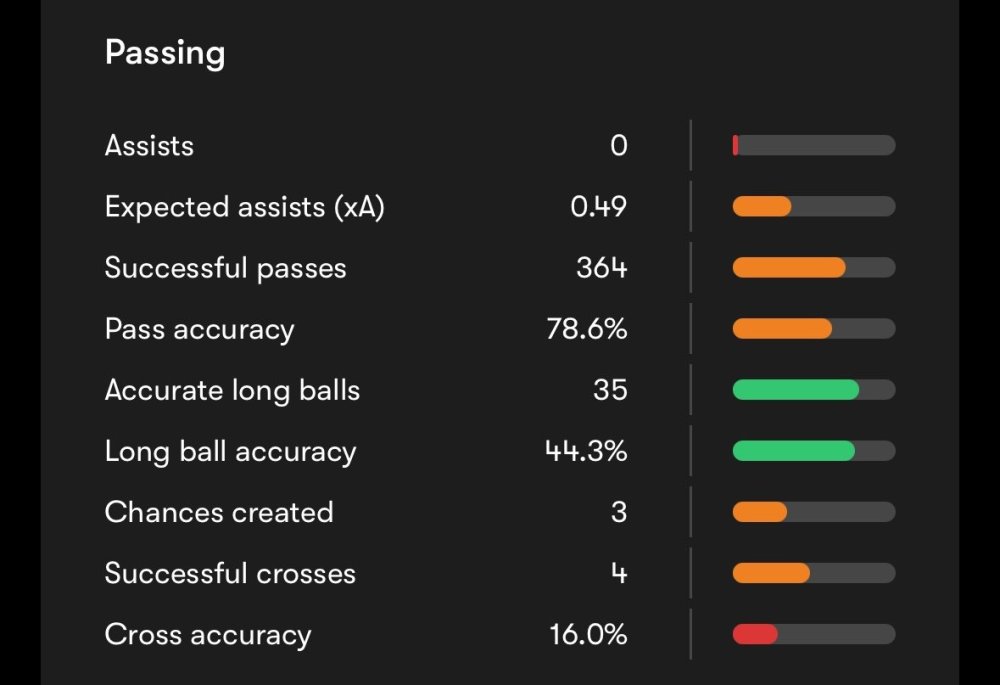Select the Chances created label
The image size is (1000, 685).
(x=218, y=512)
